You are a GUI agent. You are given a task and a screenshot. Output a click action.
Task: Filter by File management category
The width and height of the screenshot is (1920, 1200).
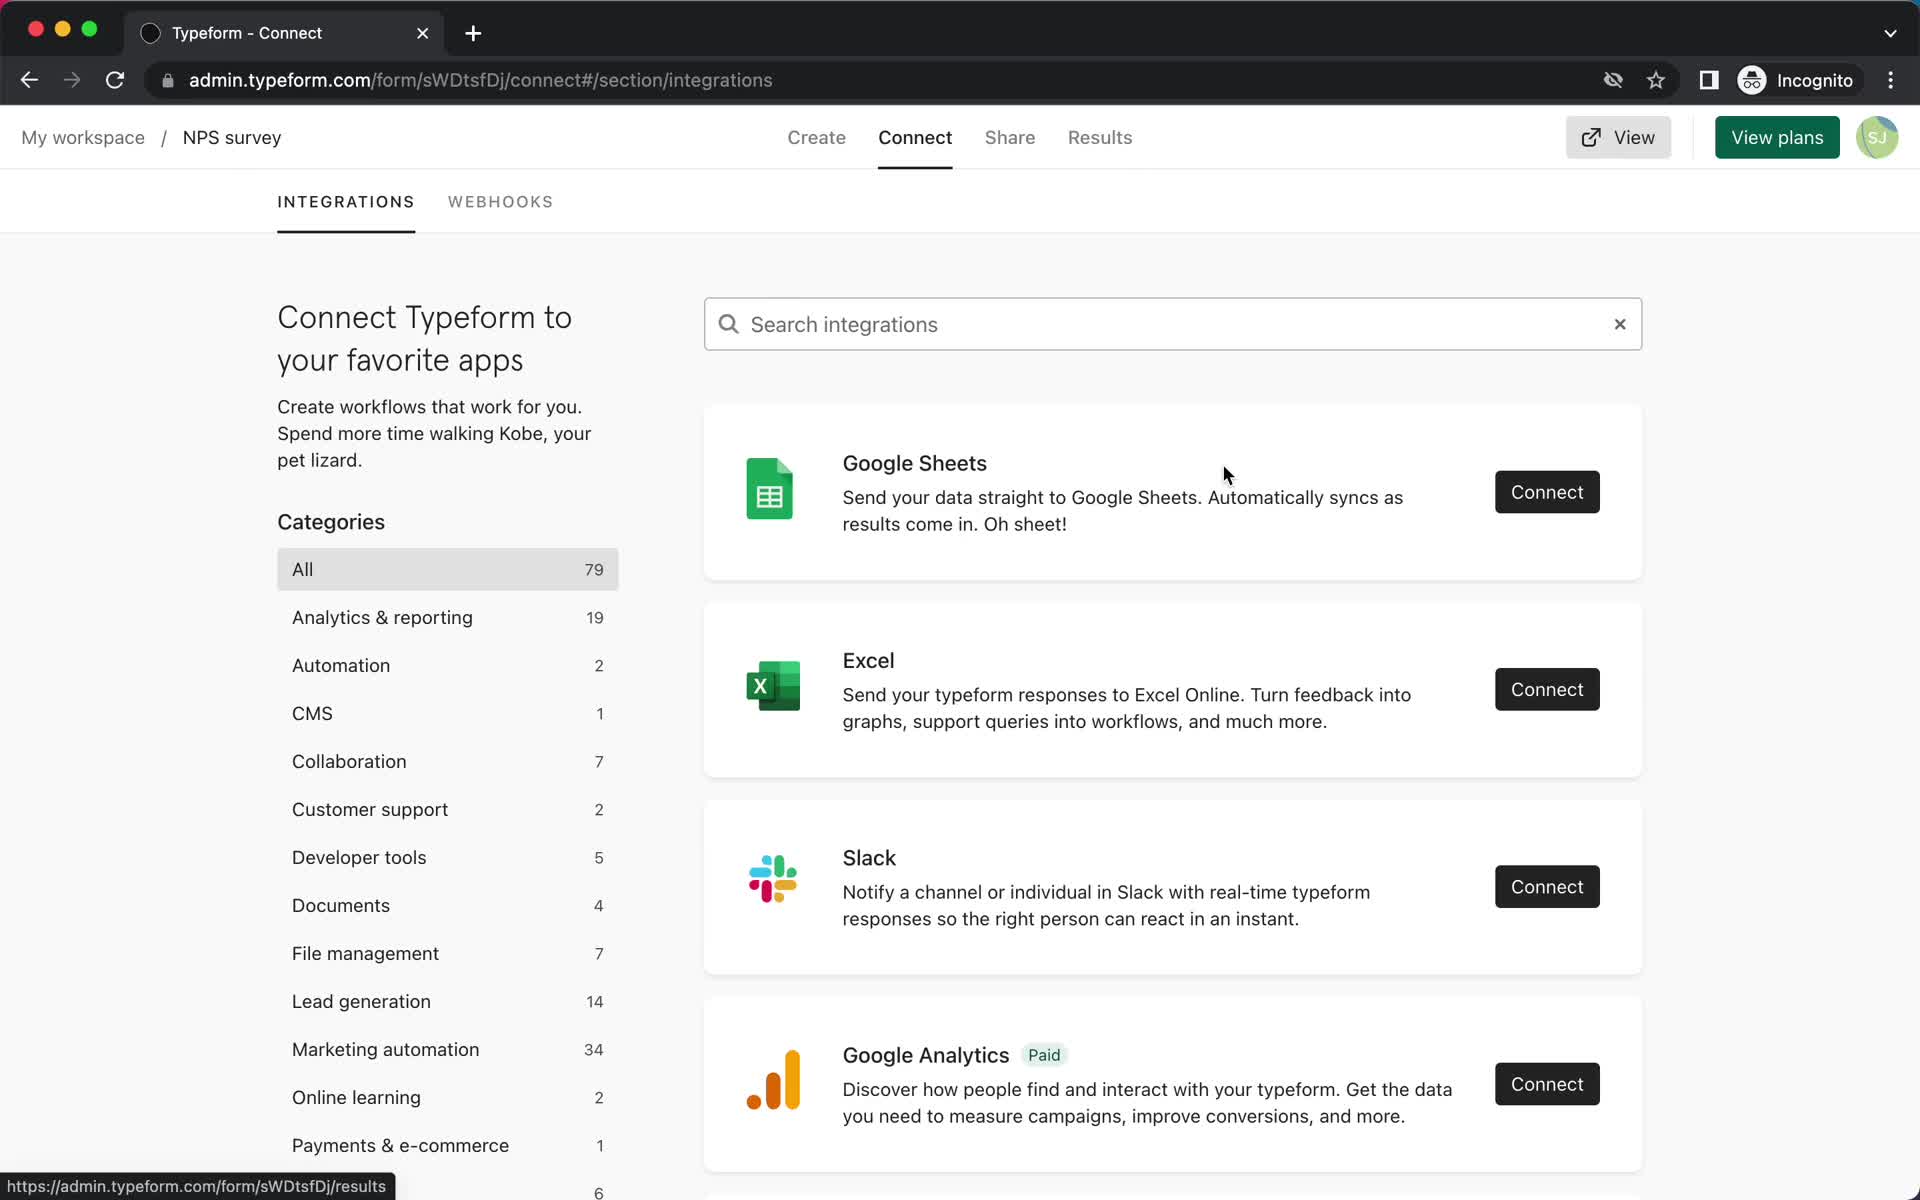pyautogui.click(x=448, y=953)
